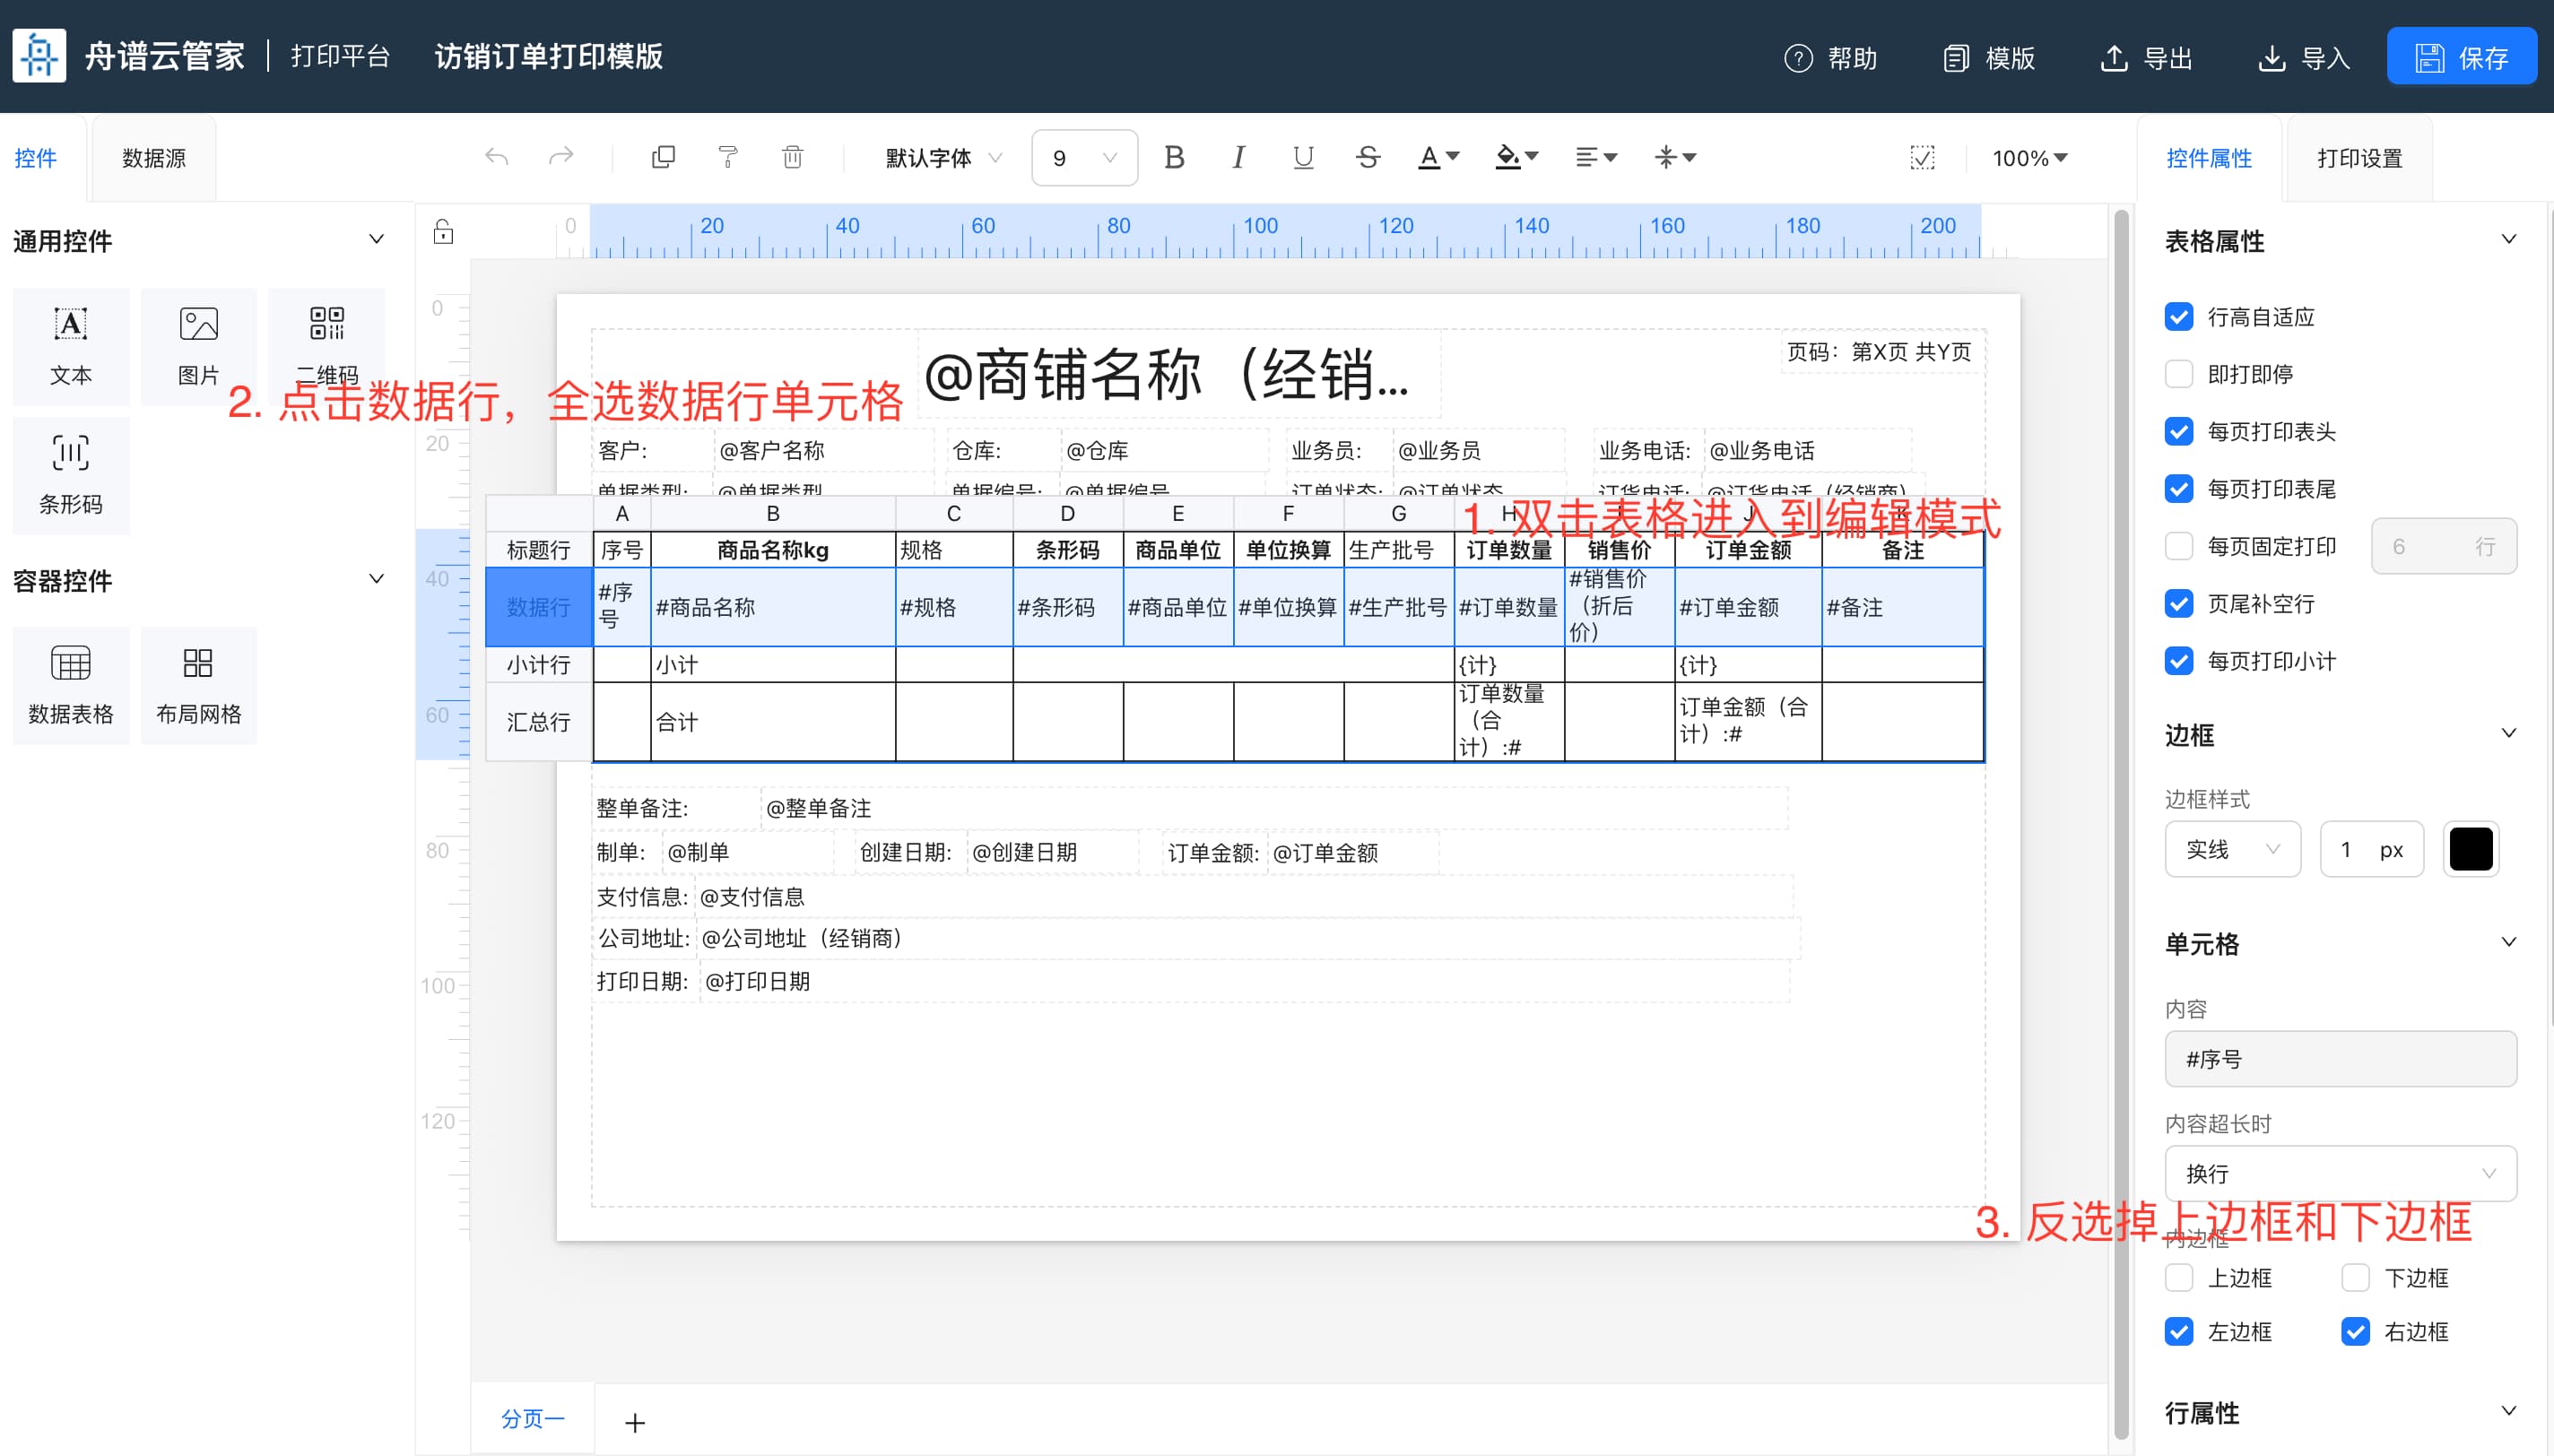Viewport: 2554px width, 1456px height.
Task: Switch to the 数据源 tab
Action: coord(154,158)
